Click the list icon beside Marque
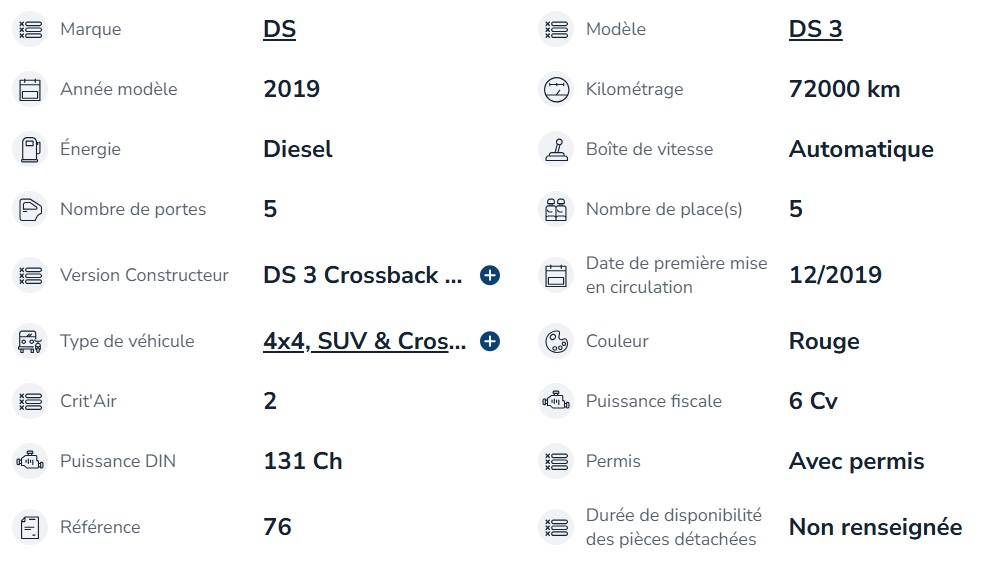Viewport: 983px width, 582px height. 30,29
